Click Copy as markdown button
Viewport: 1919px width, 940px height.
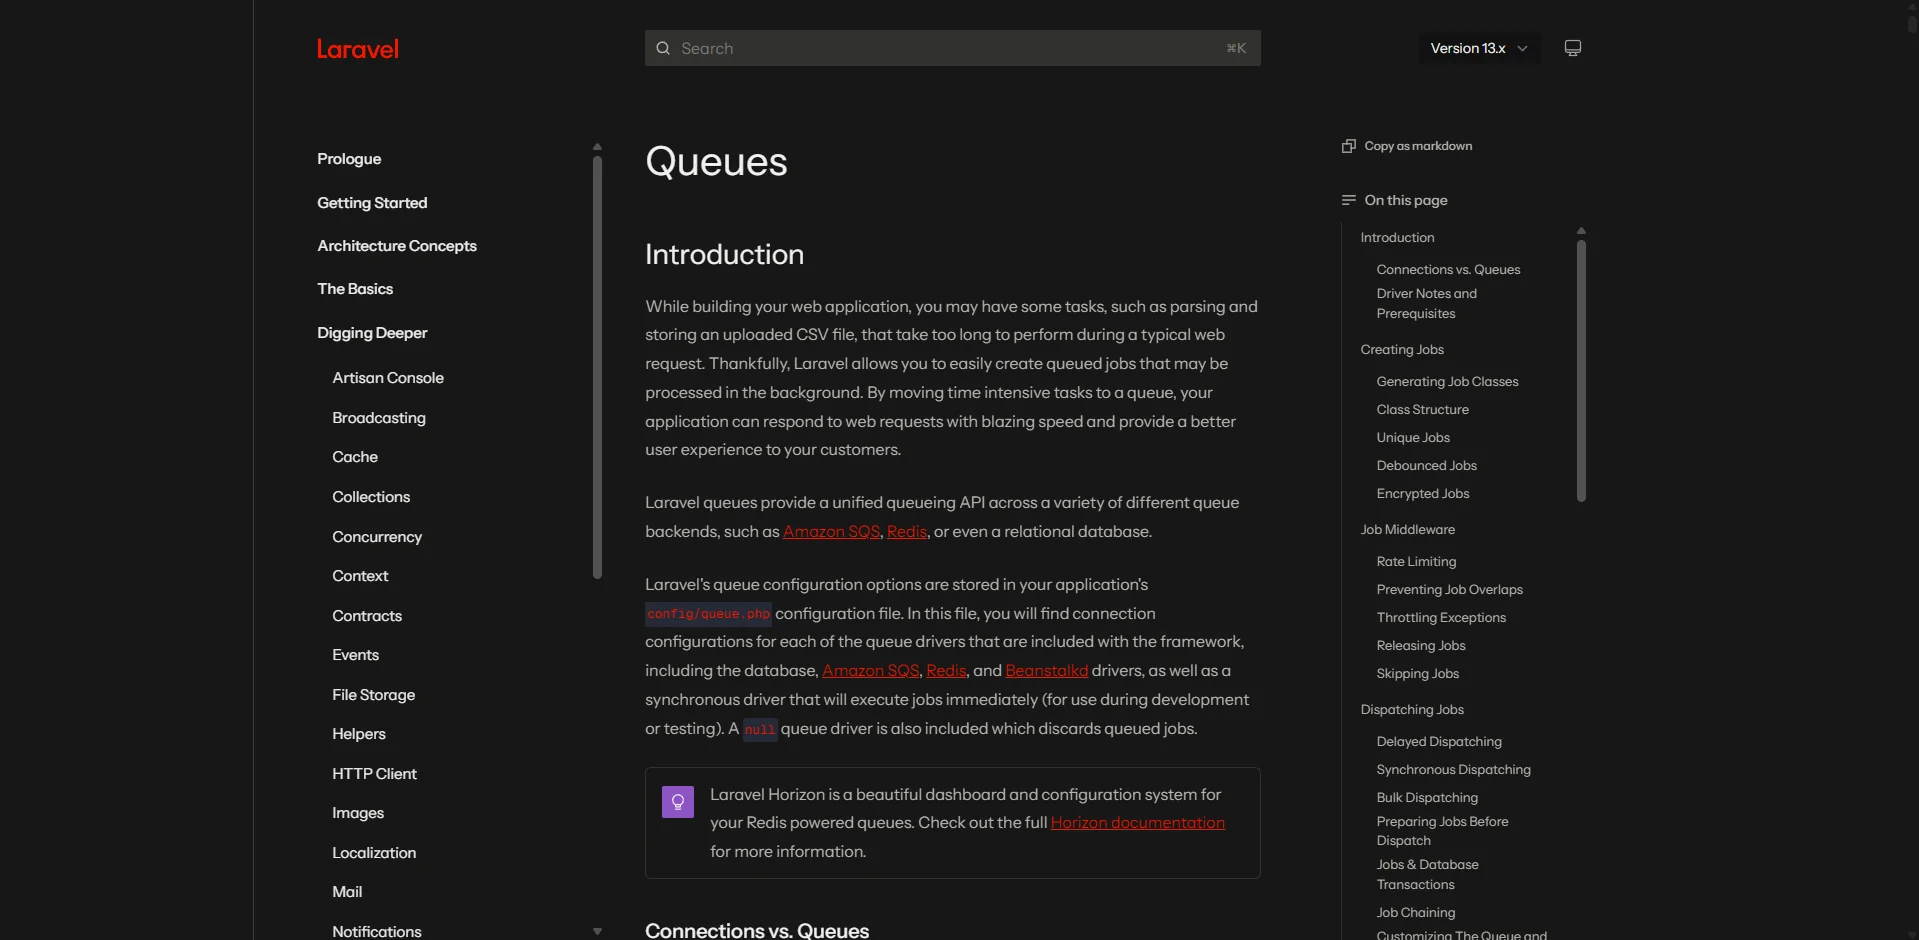1407,146
